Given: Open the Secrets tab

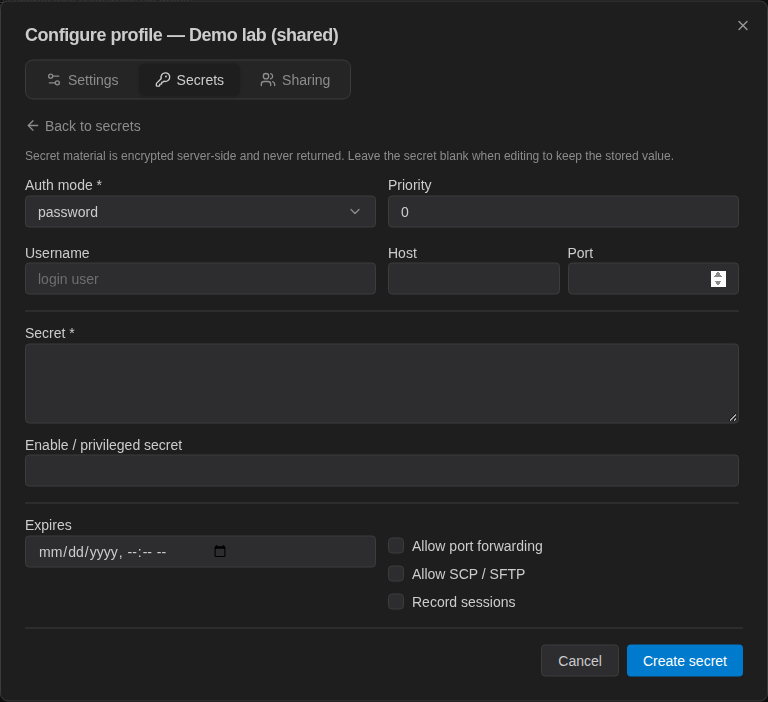Looking at the screenshot, I should tap(190, 80).
